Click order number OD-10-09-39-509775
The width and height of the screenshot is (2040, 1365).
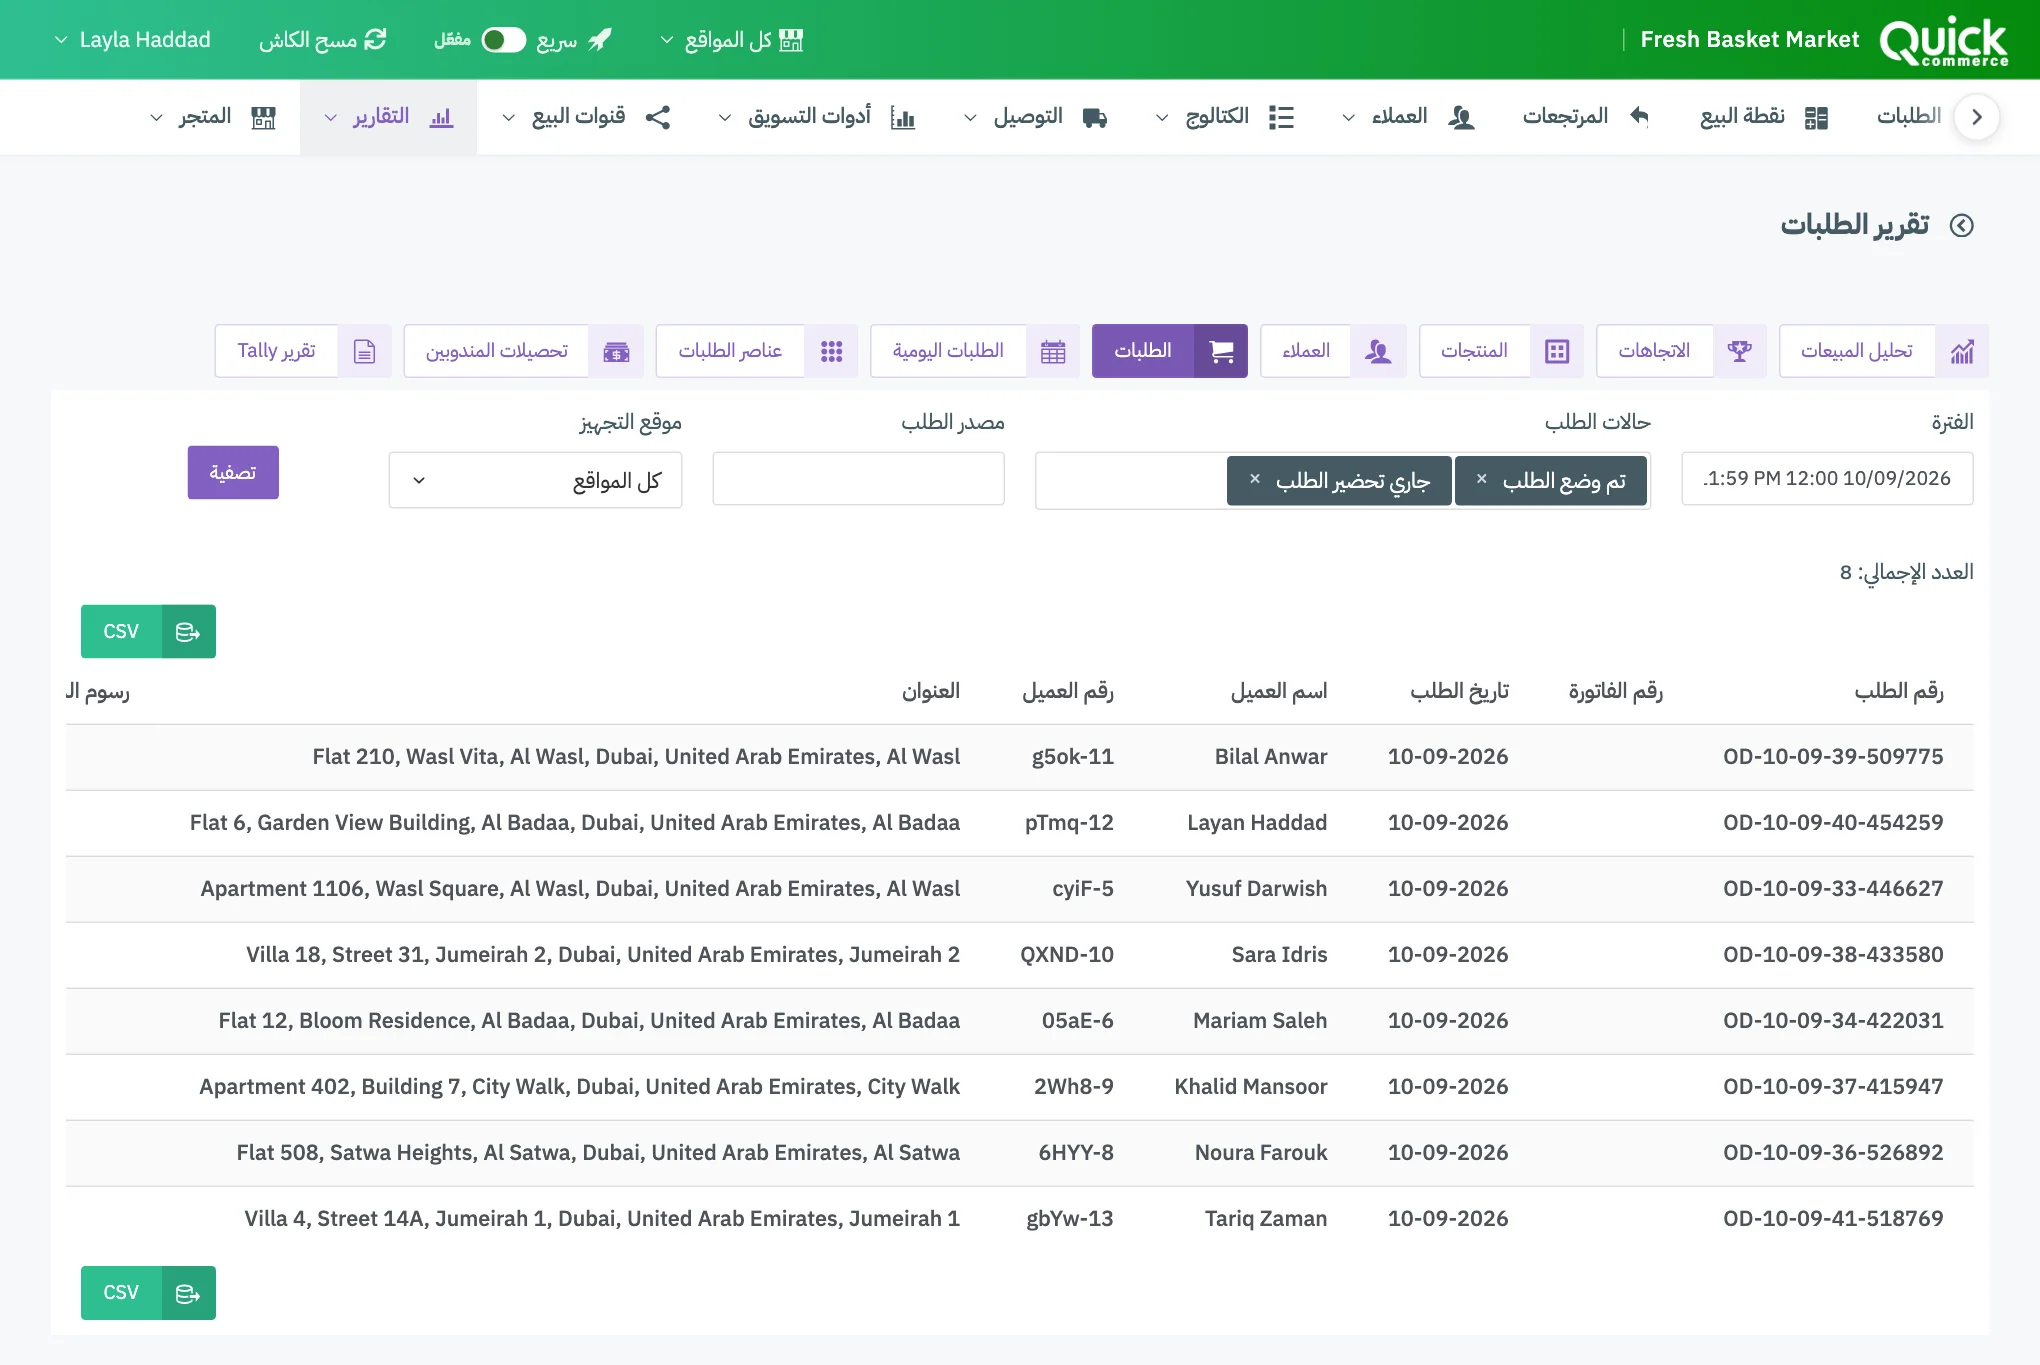coord(1833,757)
